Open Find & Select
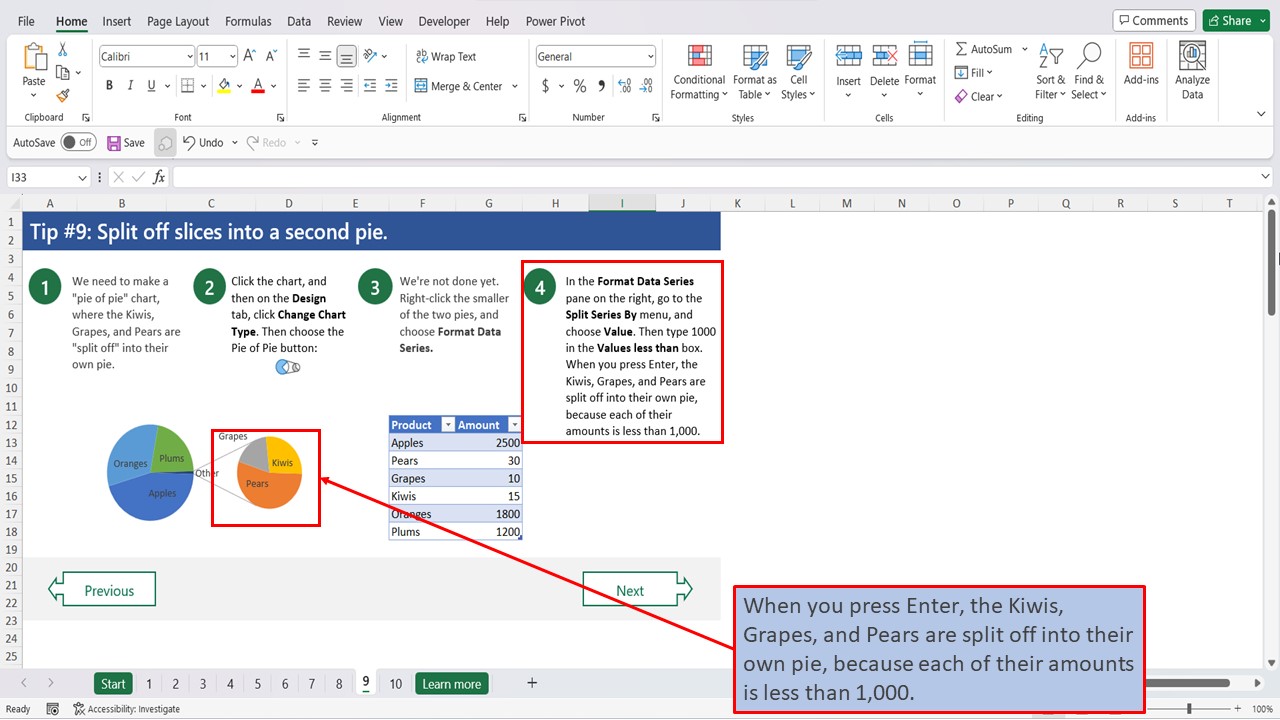 click(1089, 72)
